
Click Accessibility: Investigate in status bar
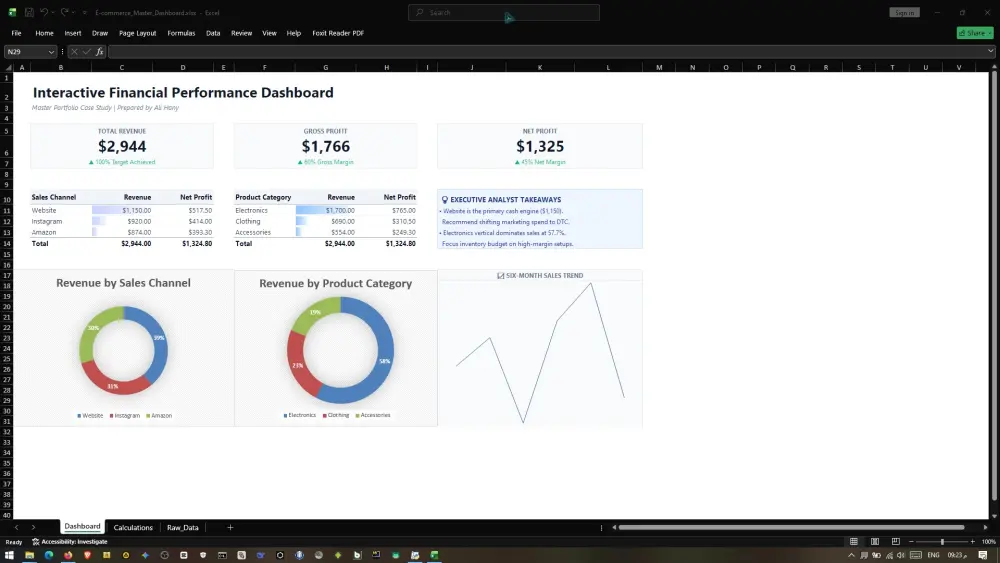pyautogui.click(x=70, y=542)
